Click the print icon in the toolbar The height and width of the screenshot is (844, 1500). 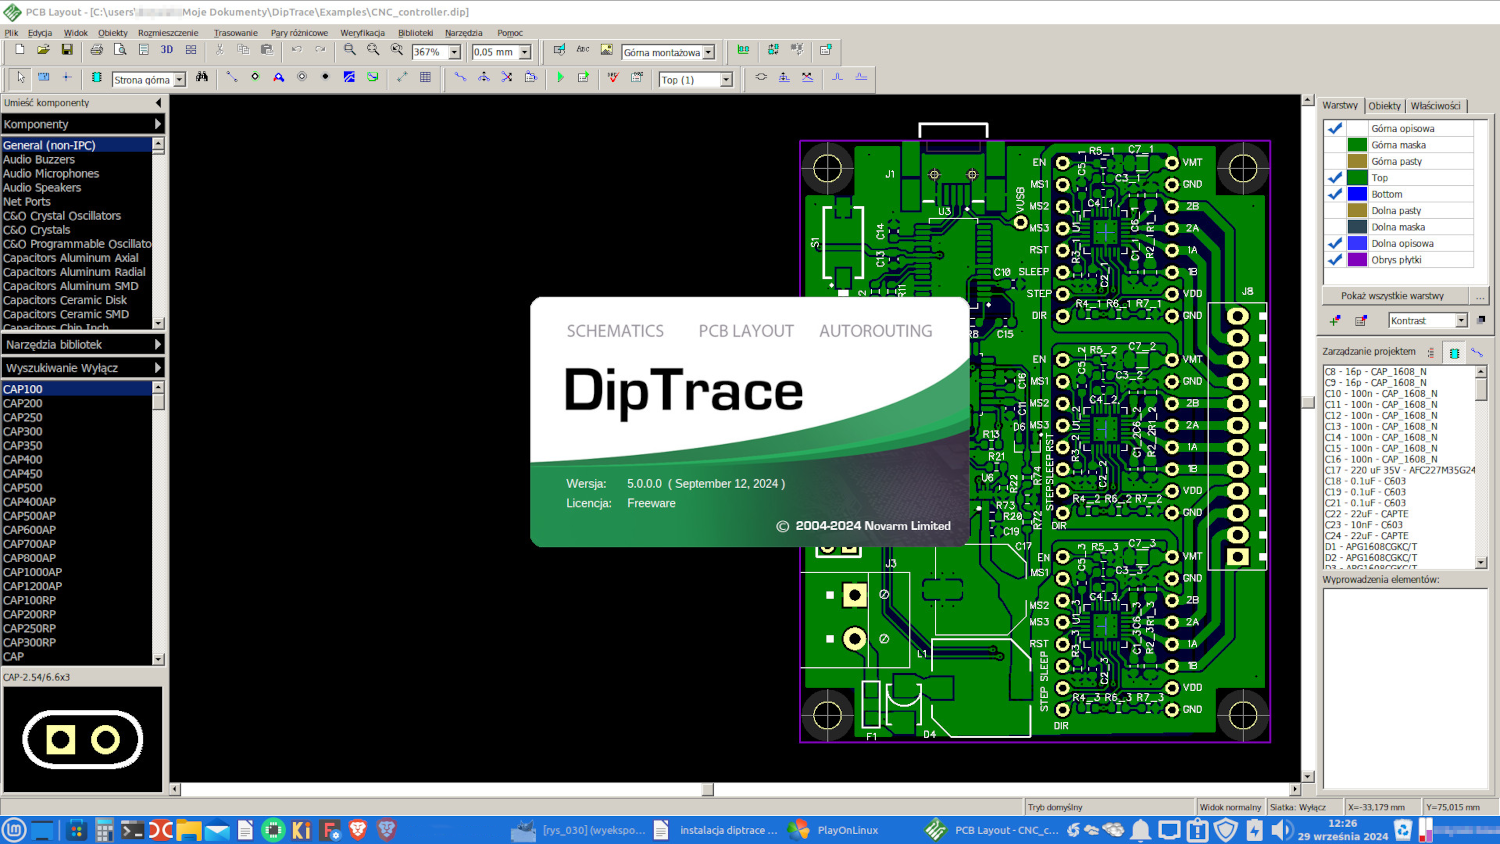tap(96, 50)
